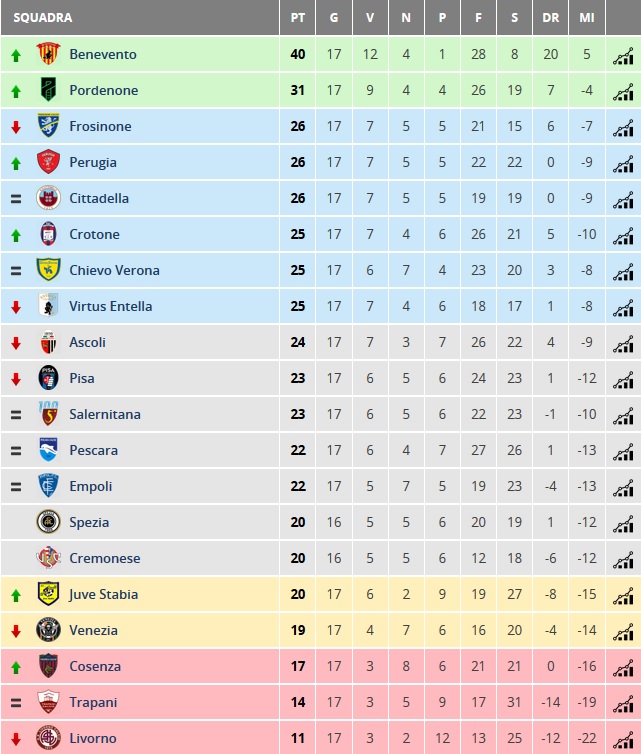Open the trend chart icon for Pordenone
641x754 pixels.
coord(623,91)
